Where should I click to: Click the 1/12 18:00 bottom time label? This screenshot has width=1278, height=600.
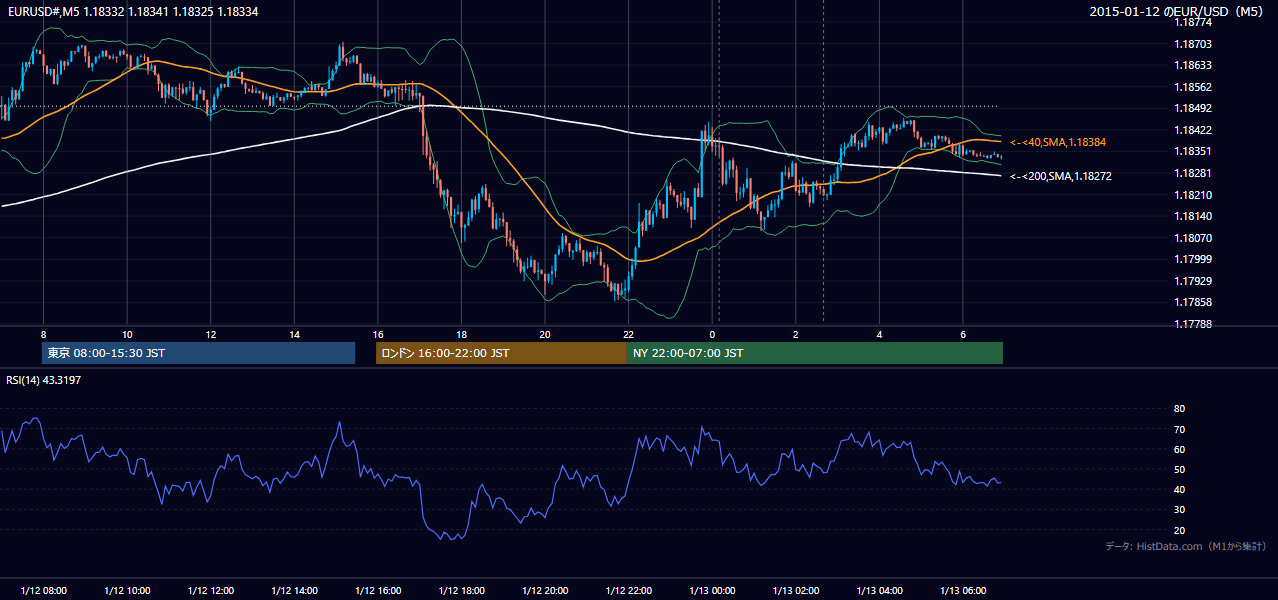click(461, 590)
